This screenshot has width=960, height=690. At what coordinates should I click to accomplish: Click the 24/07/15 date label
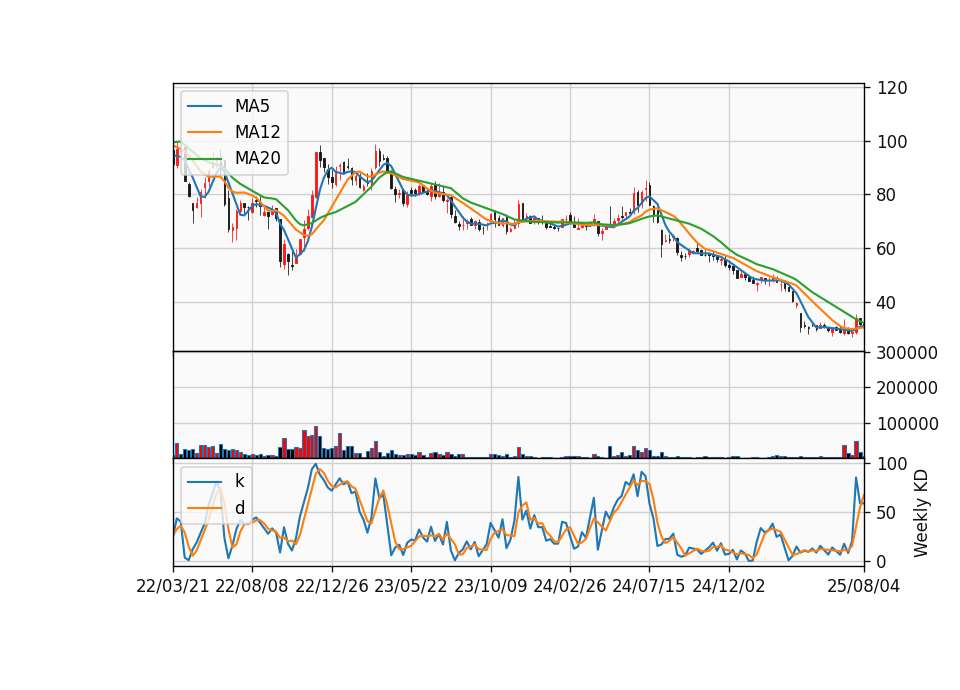[x=649, y=586]
